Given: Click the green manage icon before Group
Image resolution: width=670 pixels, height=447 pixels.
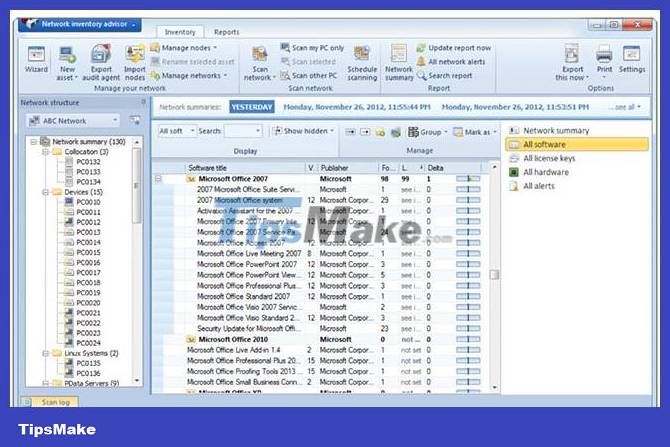Looking at the screenshot, I should [x=396, y=132].
